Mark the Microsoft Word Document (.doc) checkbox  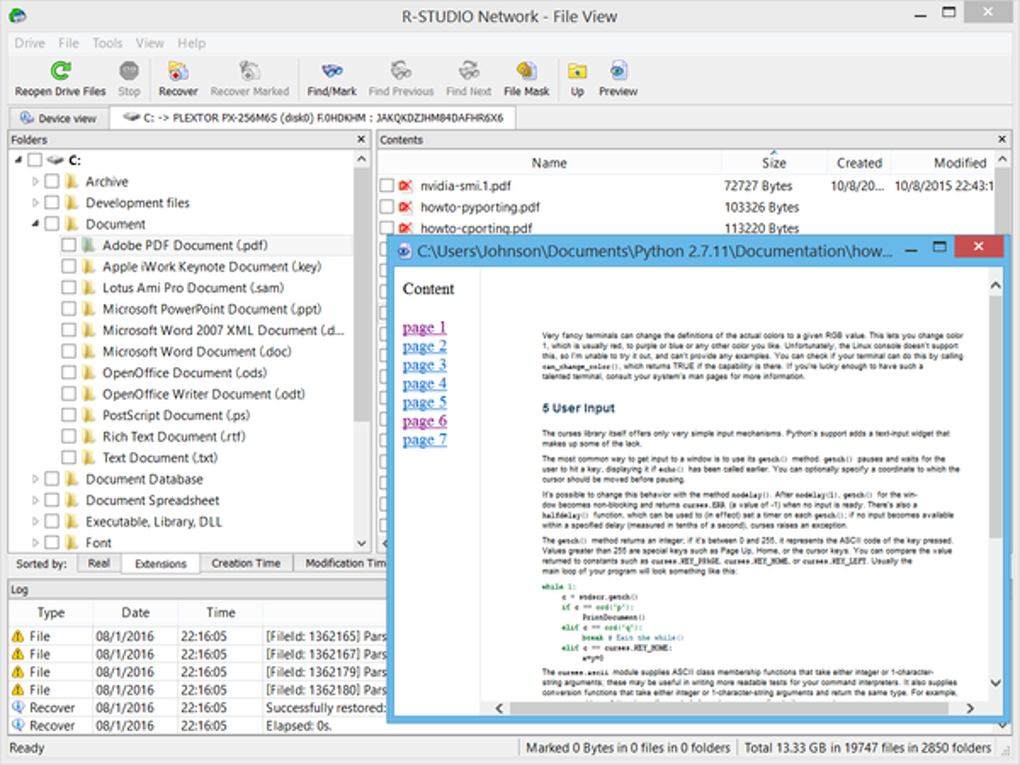point(69,351)
